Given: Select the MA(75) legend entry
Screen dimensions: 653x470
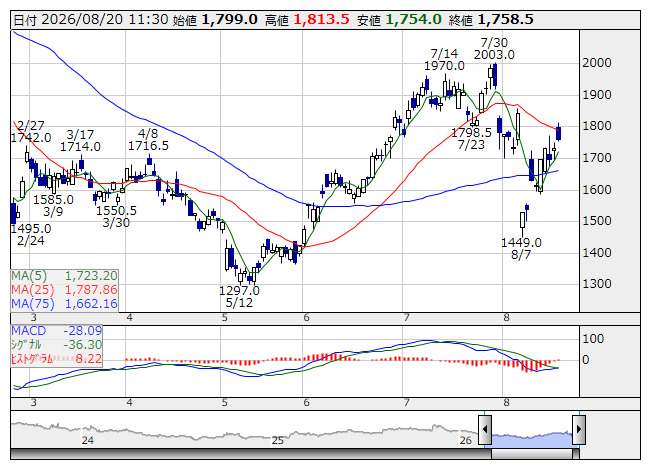Looking at the screenshot, I should click(65, 303).
